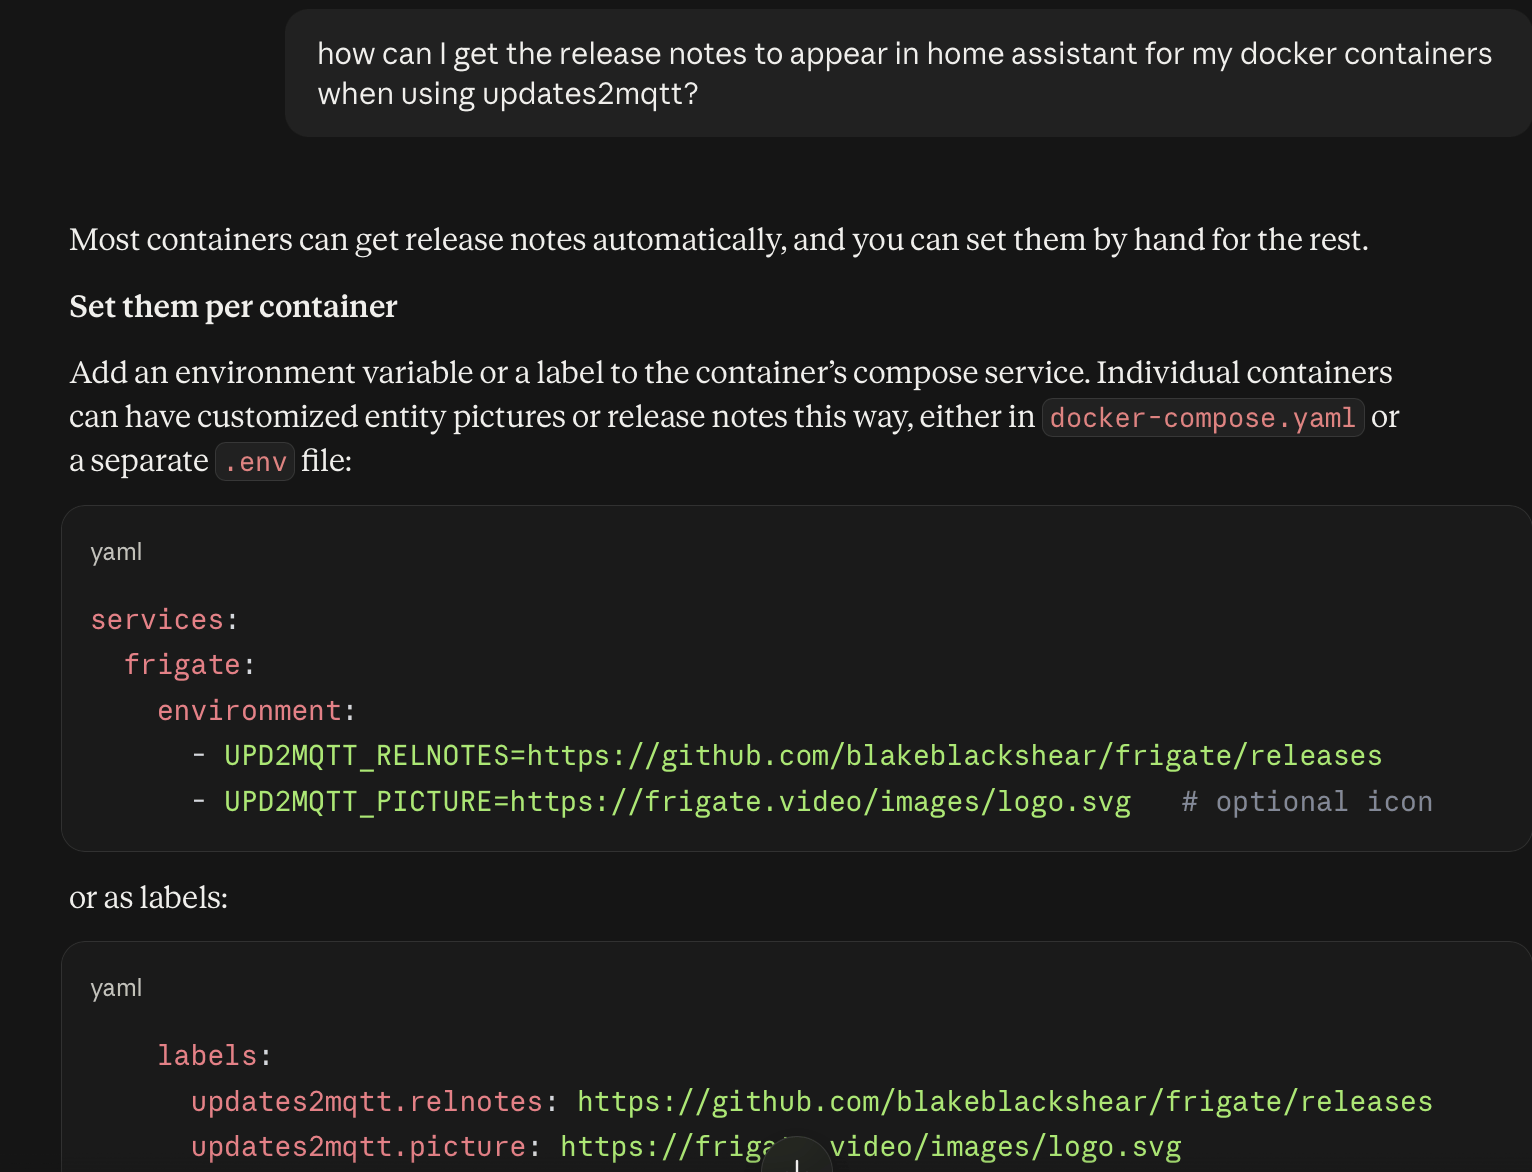The image size is (1532, 1172).
Task: Click the github.com frigate releases URL in labels
Action: [x=1005, y=1102]
